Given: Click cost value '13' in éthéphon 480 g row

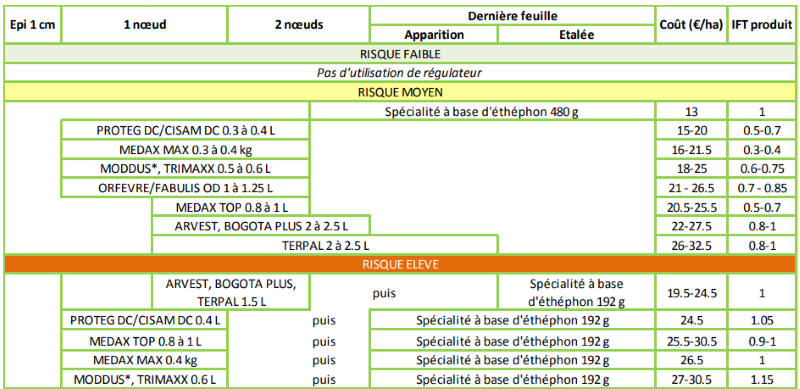Looking at the screenshot, I should [691, 112].
